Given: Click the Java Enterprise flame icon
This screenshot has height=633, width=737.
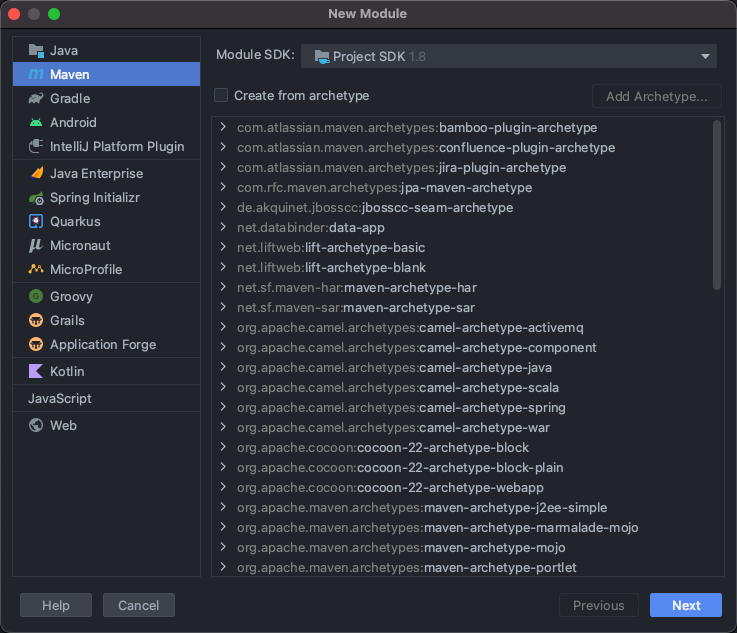Looking at the screenshot, I should point(36,173).
